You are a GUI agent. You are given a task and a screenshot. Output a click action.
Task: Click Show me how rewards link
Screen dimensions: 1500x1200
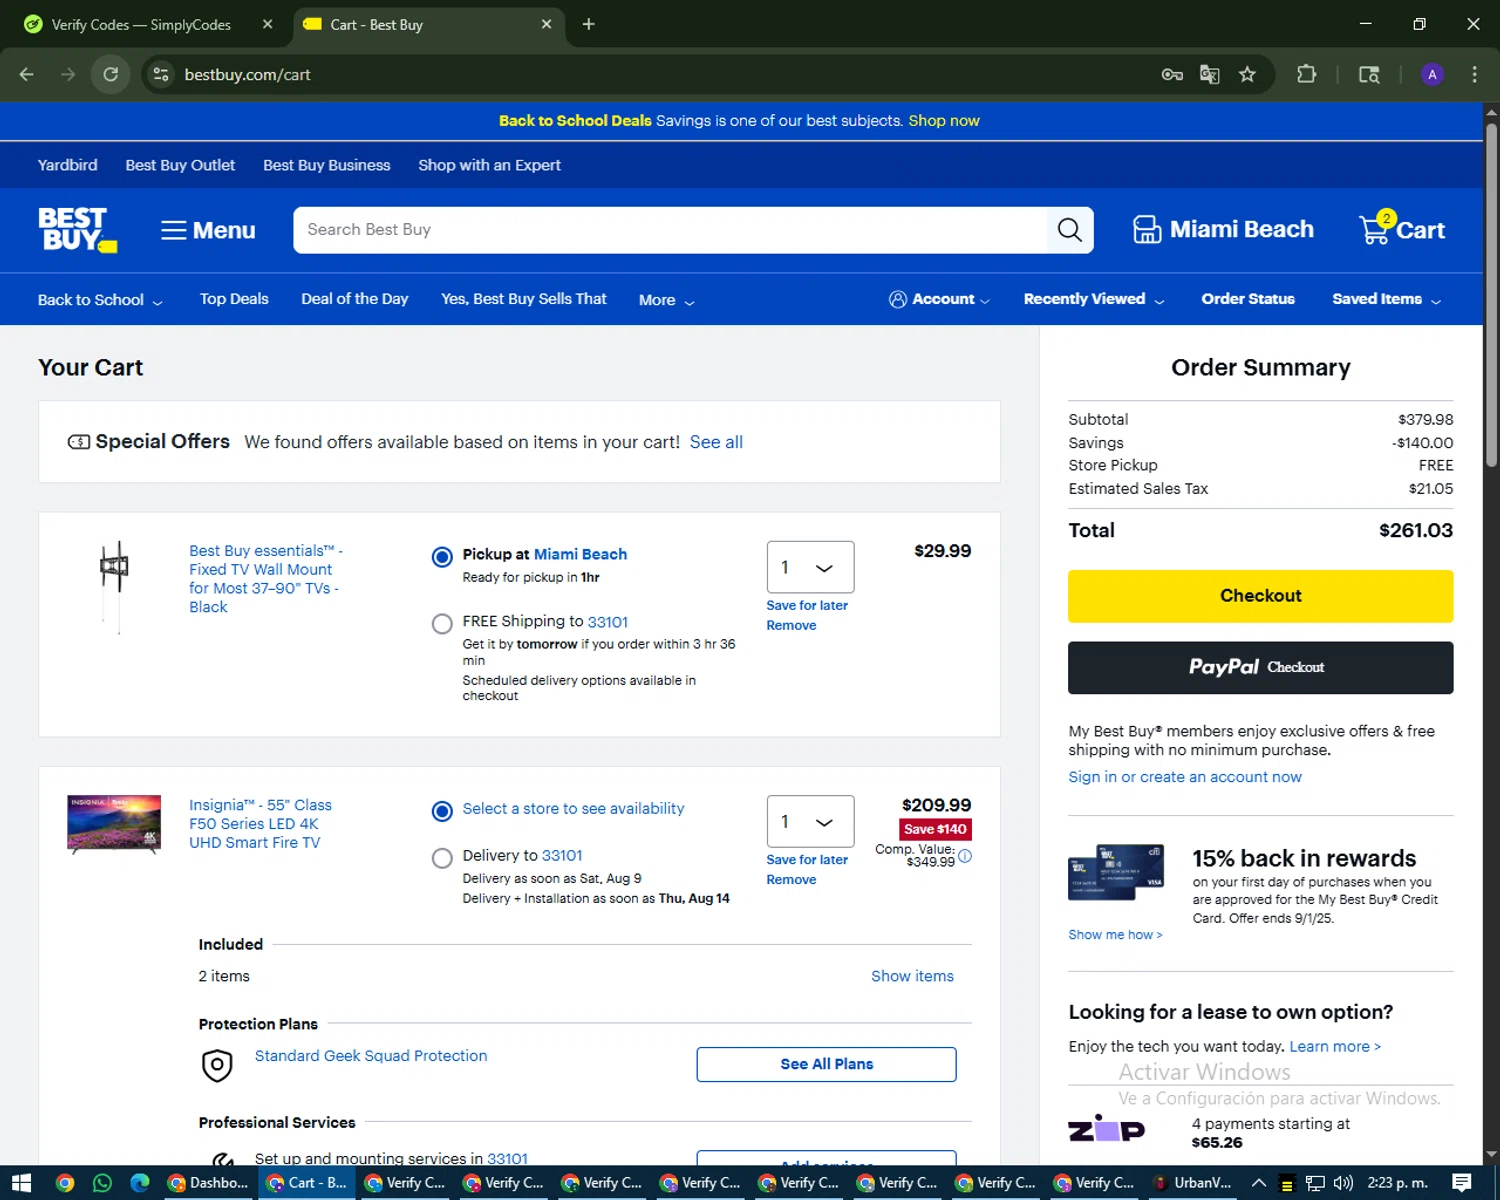point(1115,935)
